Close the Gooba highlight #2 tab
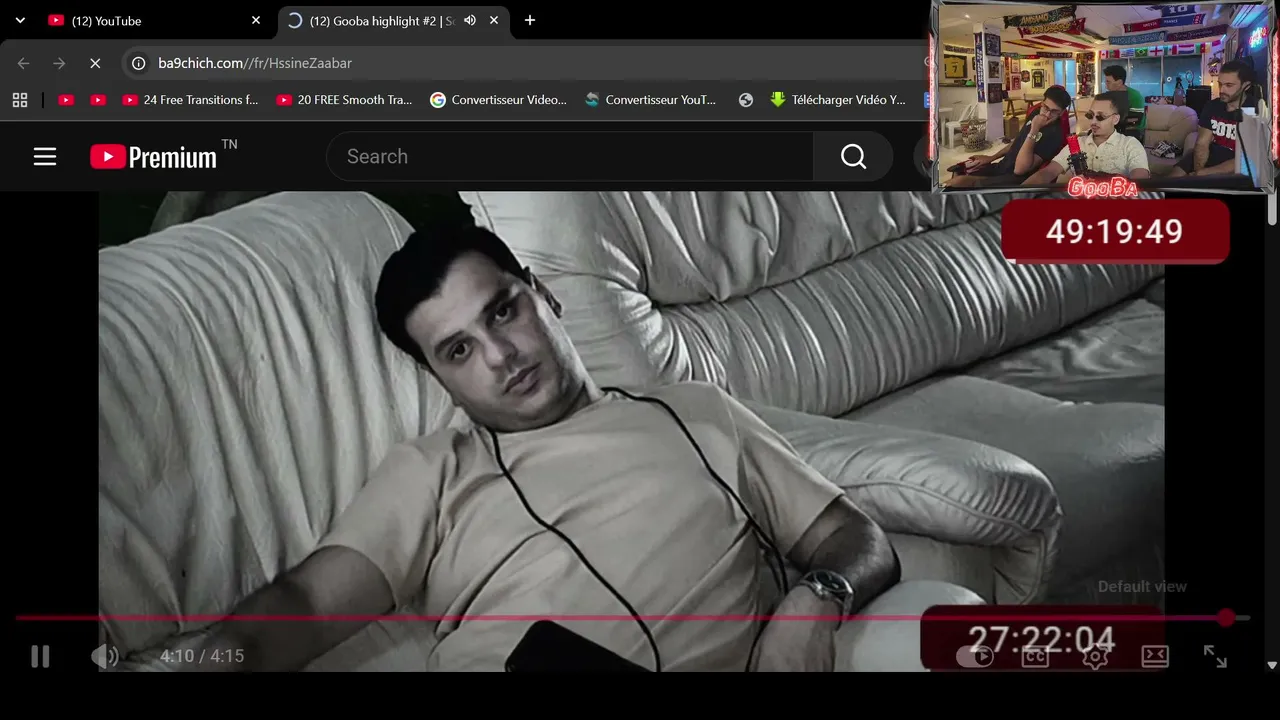This screenshot has width=1280, height=720. tap(494, 20)
